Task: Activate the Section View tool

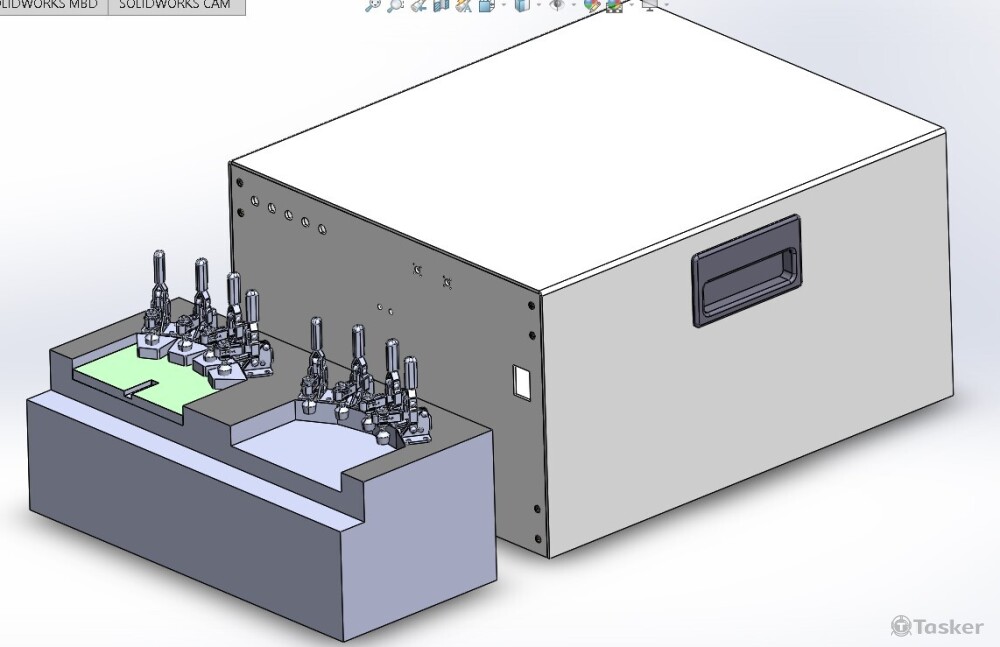Action: [x=440, y=5]
